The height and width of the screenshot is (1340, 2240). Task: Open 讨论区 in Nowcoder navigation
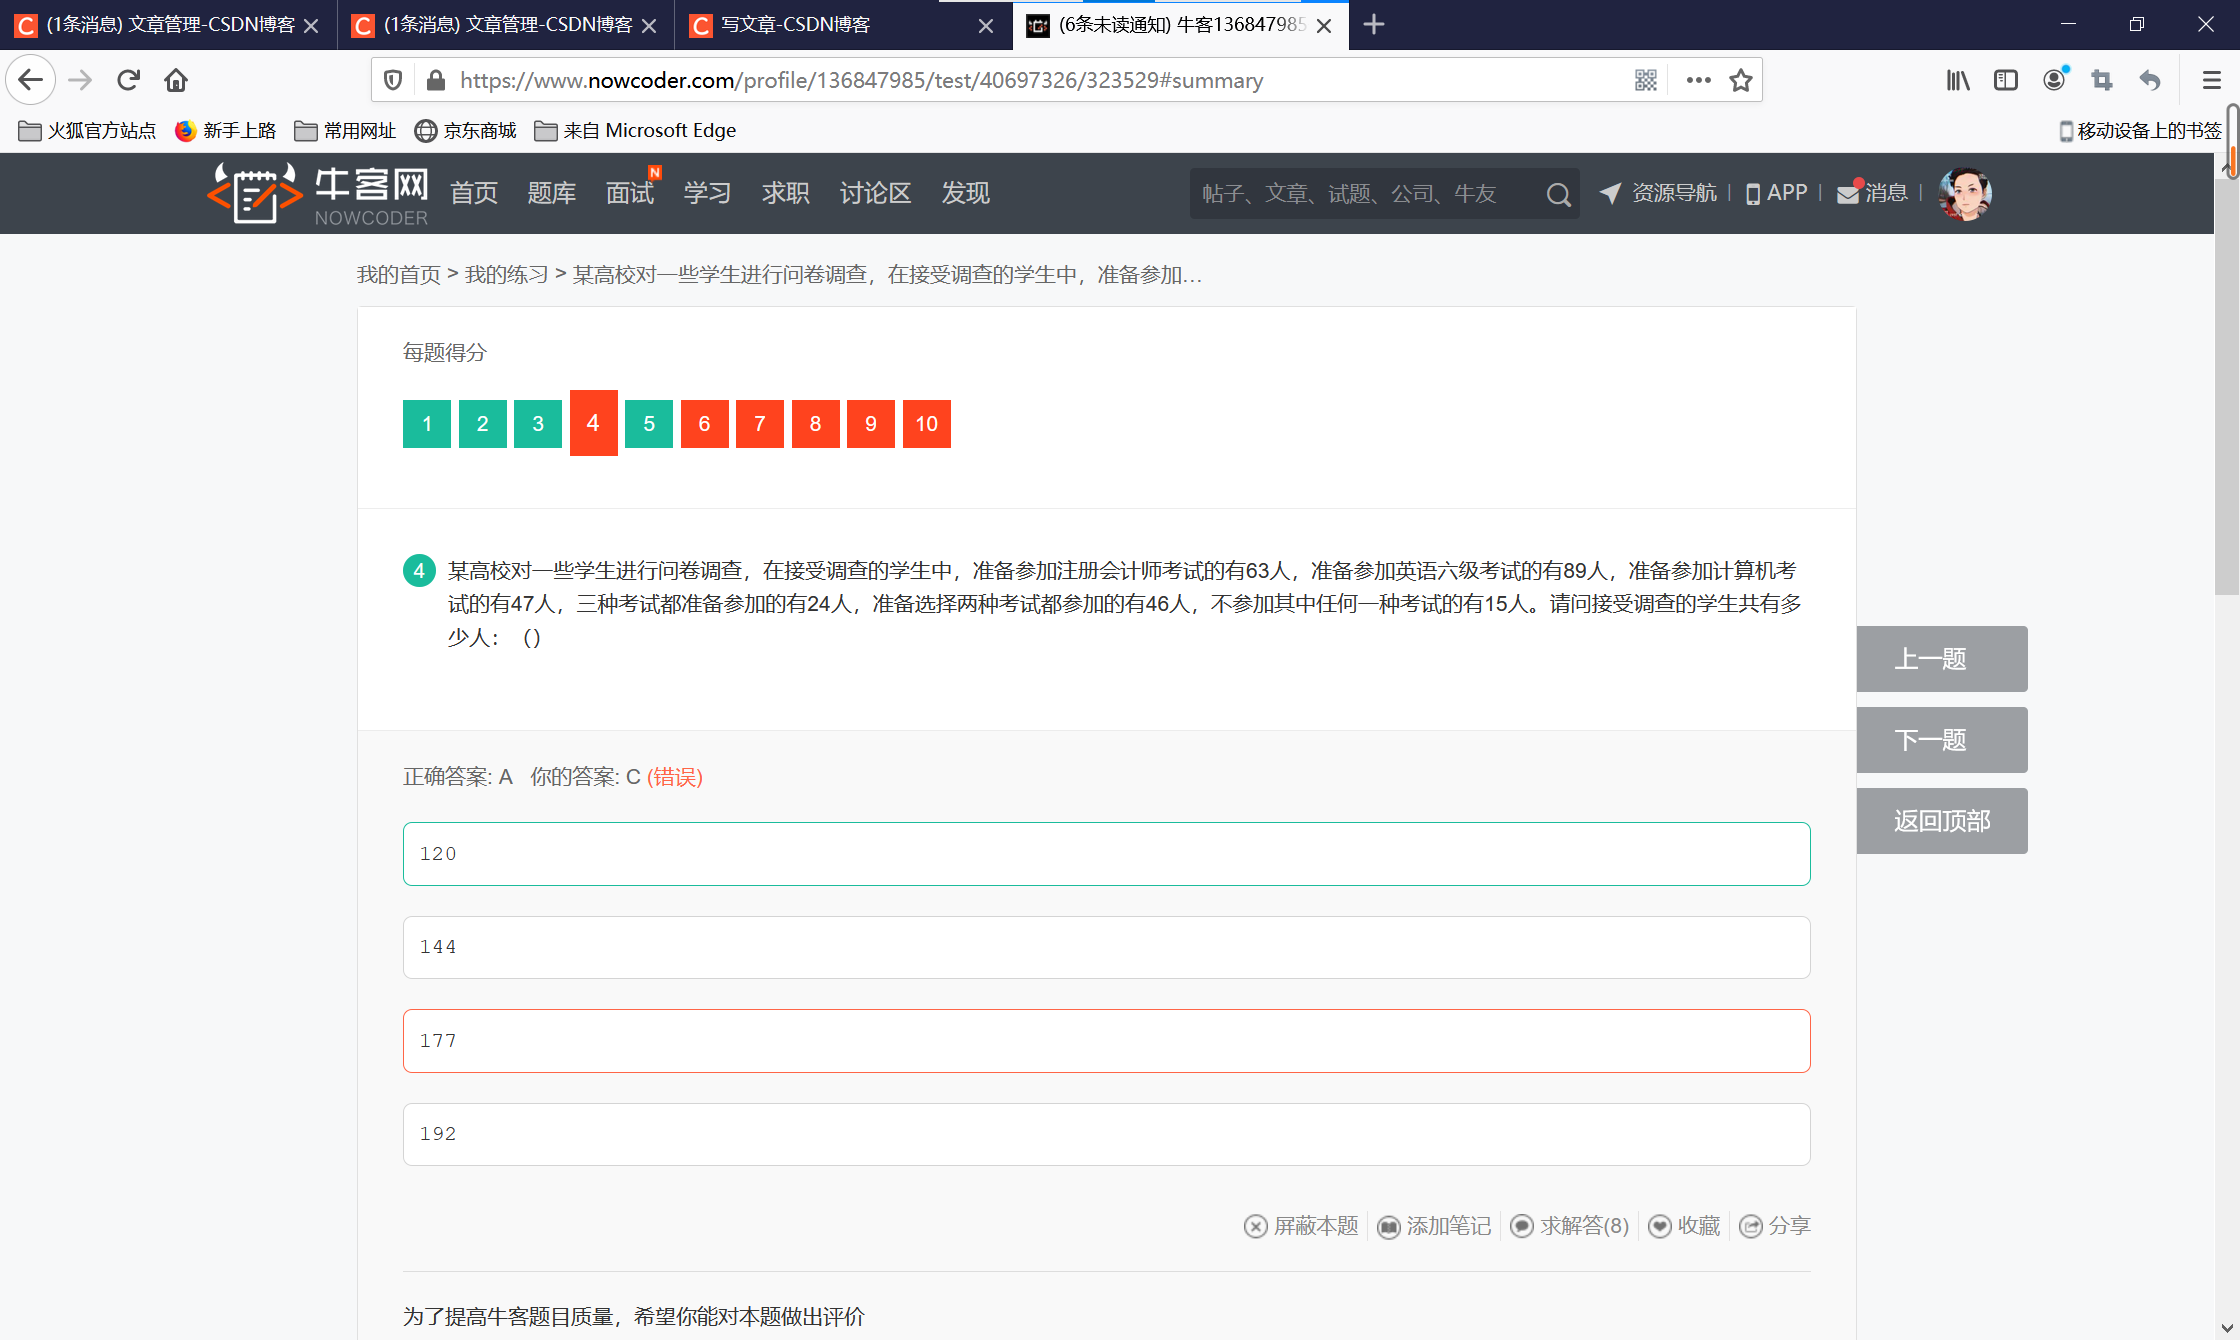pos(876,193)
